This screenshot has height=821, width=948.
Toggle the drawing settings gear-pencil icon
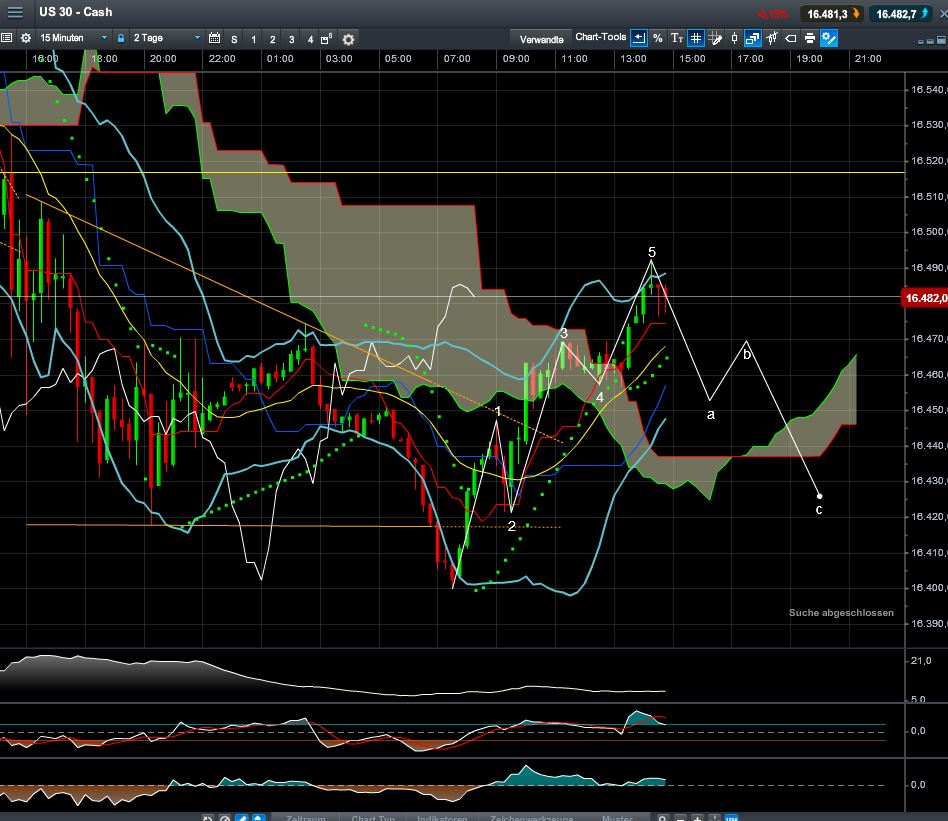[x=829, y=38]
